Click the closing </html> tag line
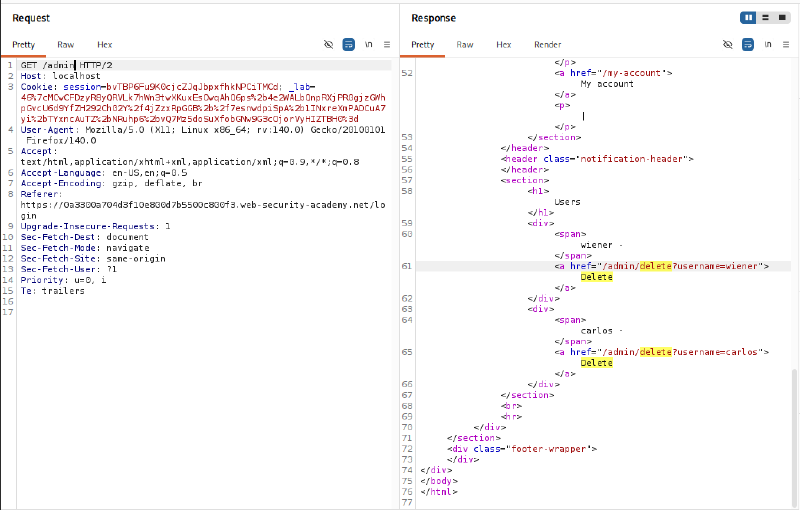 click(x=439, y=492)
